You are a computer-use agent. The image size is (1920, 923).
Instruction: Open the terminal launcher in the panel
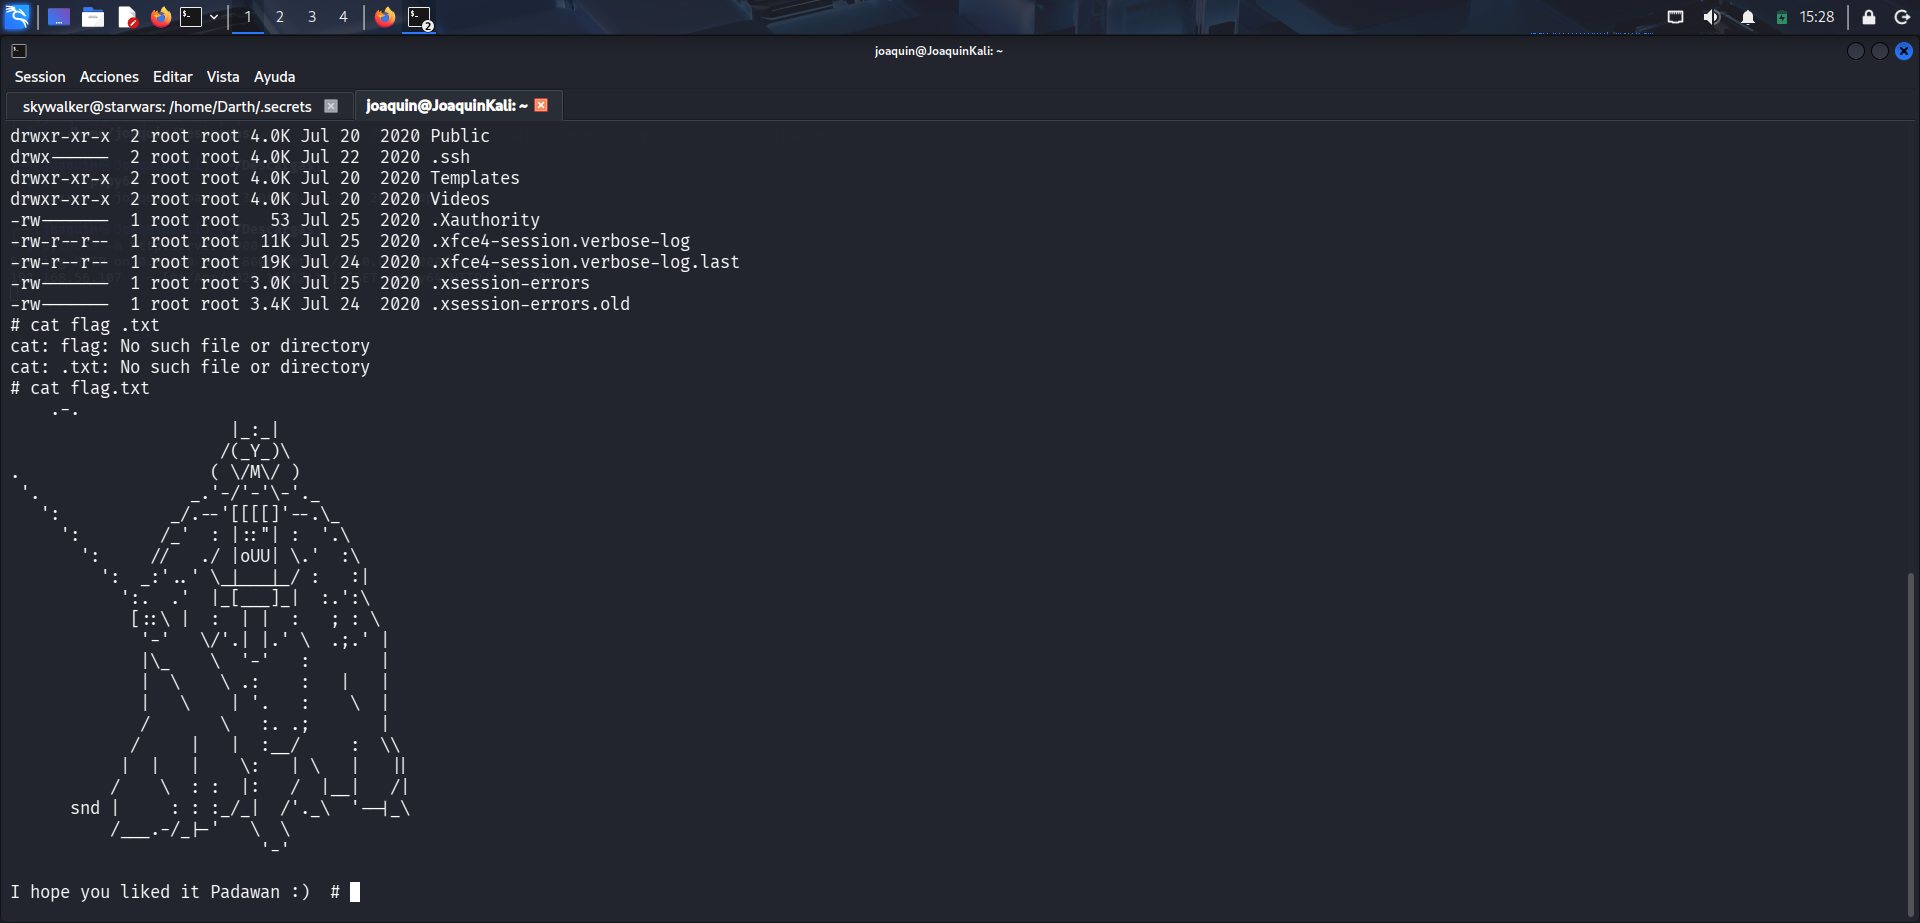[191, 17]
